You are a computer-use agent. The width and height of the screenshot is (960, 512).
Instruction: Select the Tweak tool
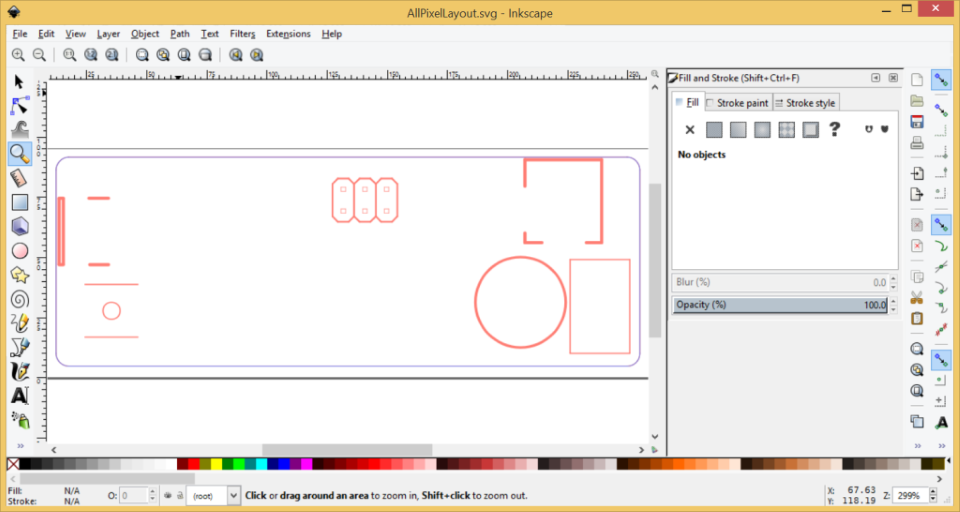tap(19, 129)
